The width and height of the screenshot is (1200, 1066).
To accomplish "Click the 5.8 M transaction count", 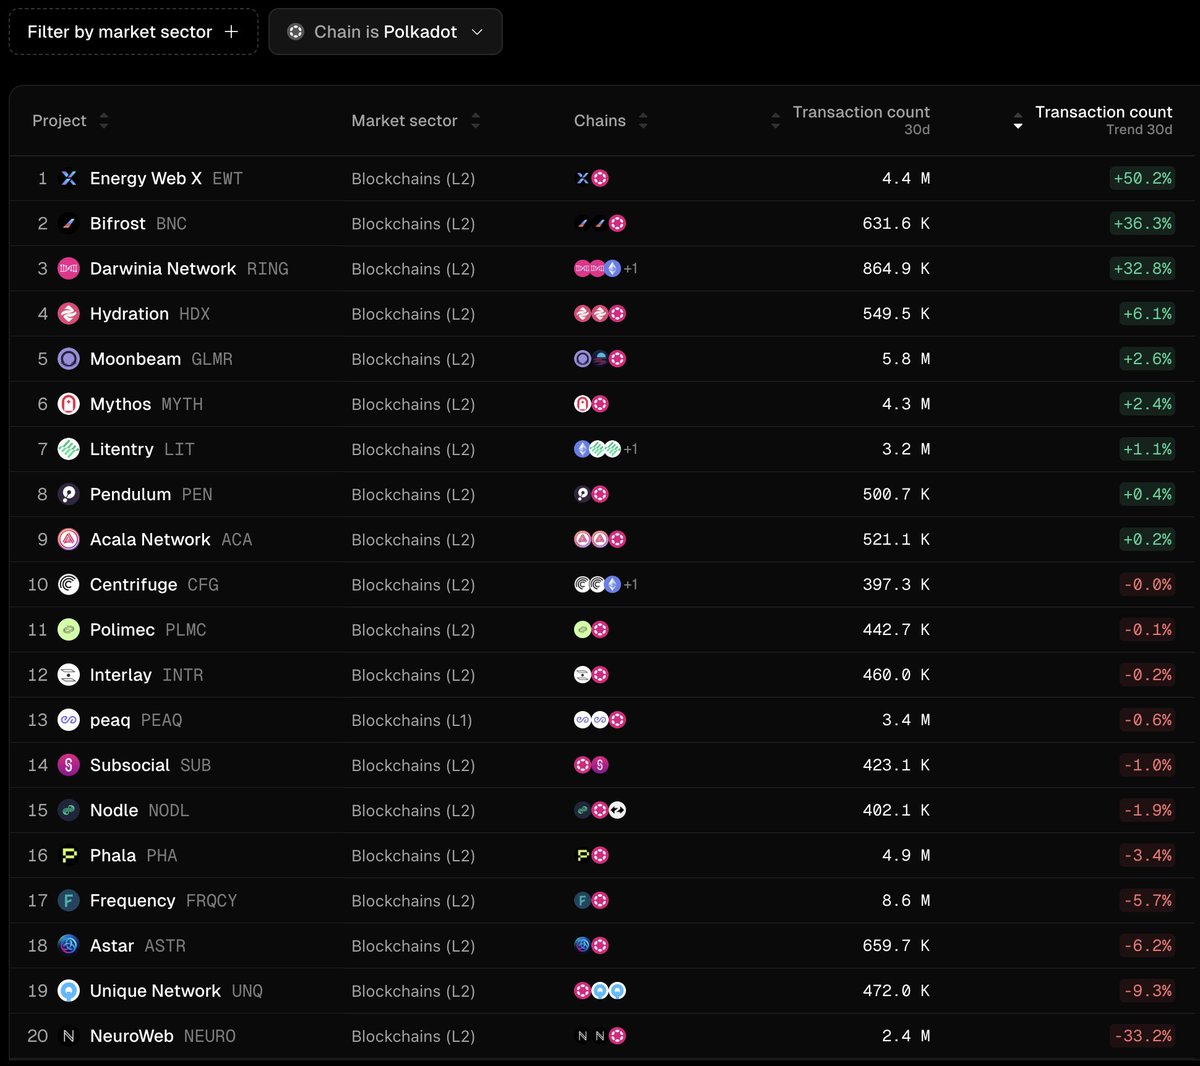I will point(906,358).
